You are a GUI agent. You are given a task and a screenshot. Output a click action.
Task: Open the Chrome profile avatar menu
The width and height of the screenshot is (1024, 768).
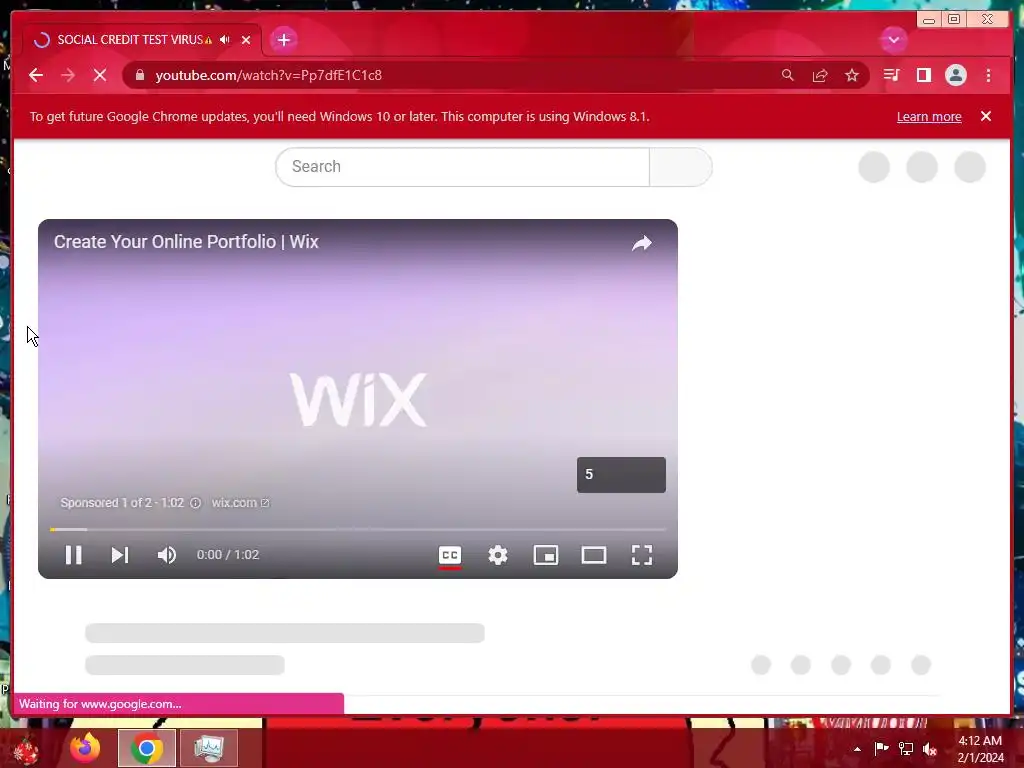[x=955, y=75]
